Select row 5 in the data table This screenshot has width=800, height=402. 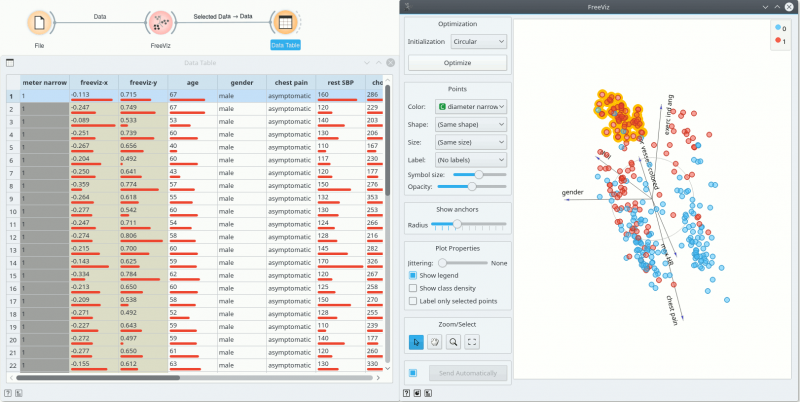point(13,146)
